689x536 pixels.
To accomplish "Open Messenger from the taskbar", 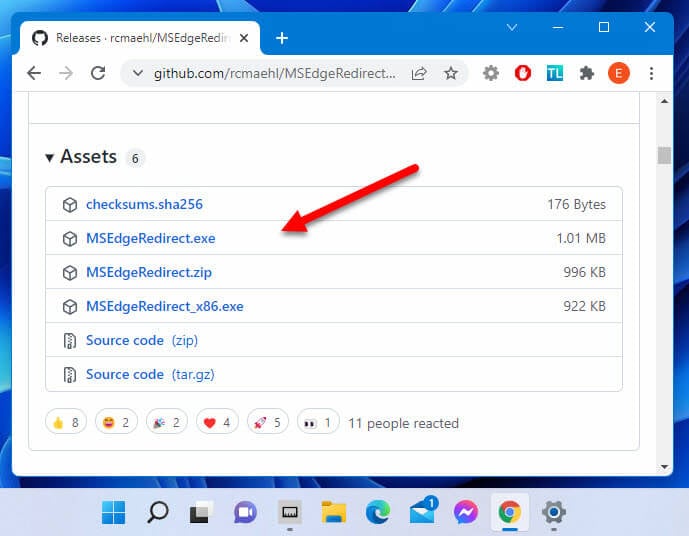I will pyautogui.click(x=466, y=512).
